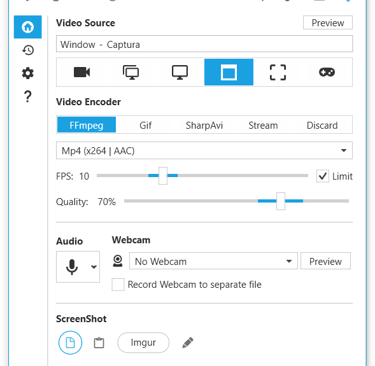The width and height of the screenshot is (375, 366).
Task: Expand the Mp4 (x264 | AAC) codec dropdown
Action: 204,151
